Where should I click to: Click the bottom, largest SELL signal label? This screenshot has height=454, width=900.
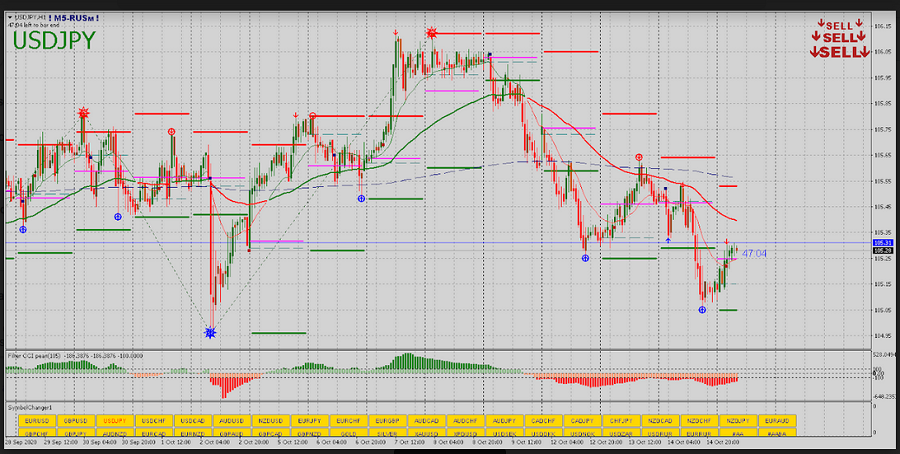tap(838, 52)
